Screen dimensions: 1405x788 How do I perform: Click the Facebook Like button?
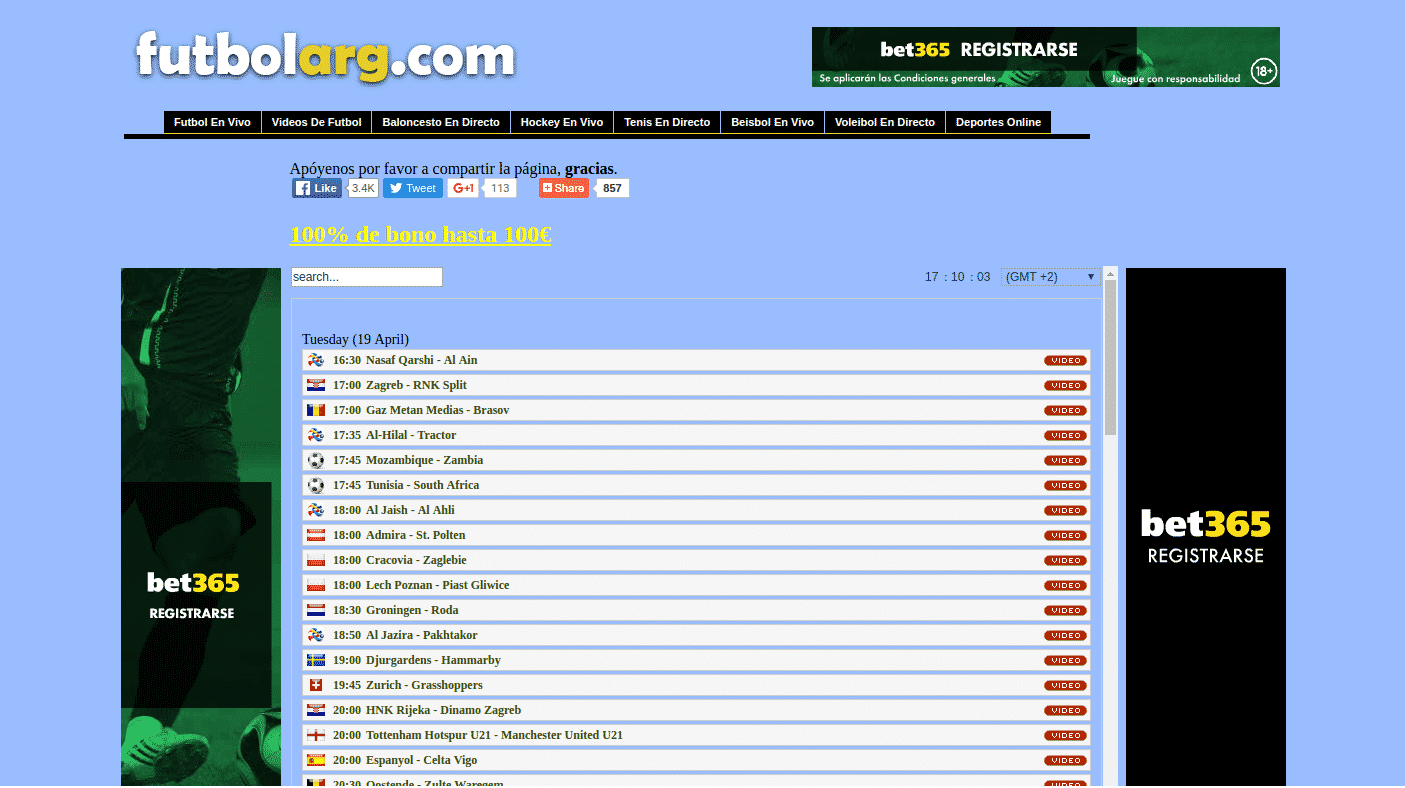317,188
